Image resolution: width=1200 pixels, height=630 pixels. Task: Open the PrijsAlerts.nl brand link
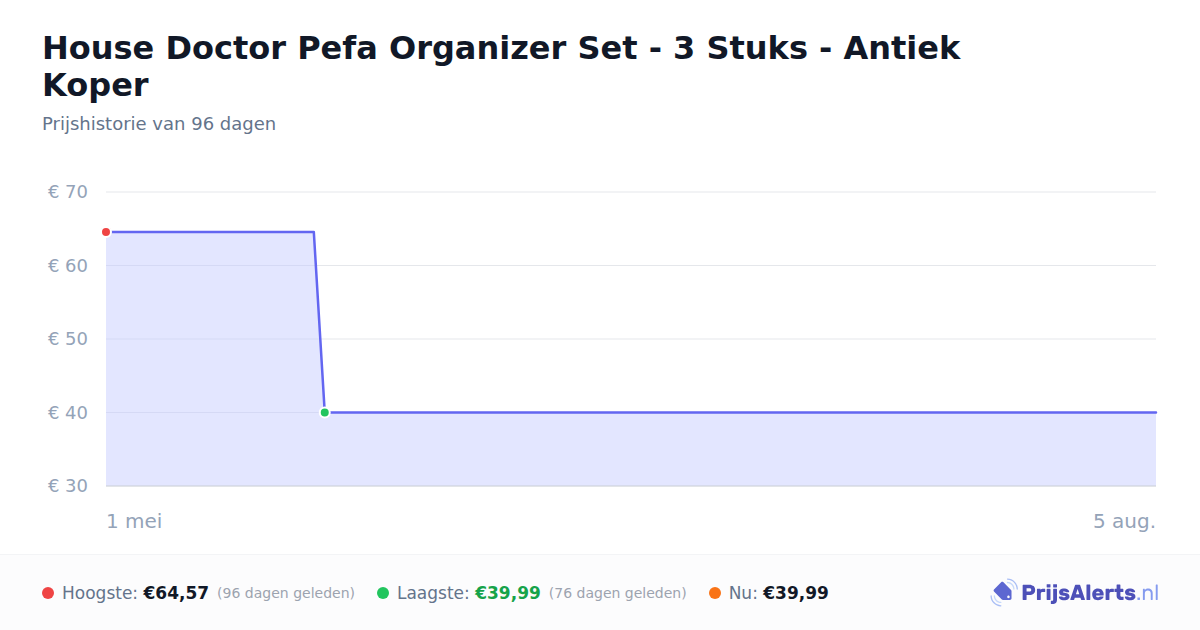click(x=1075, y=593)
